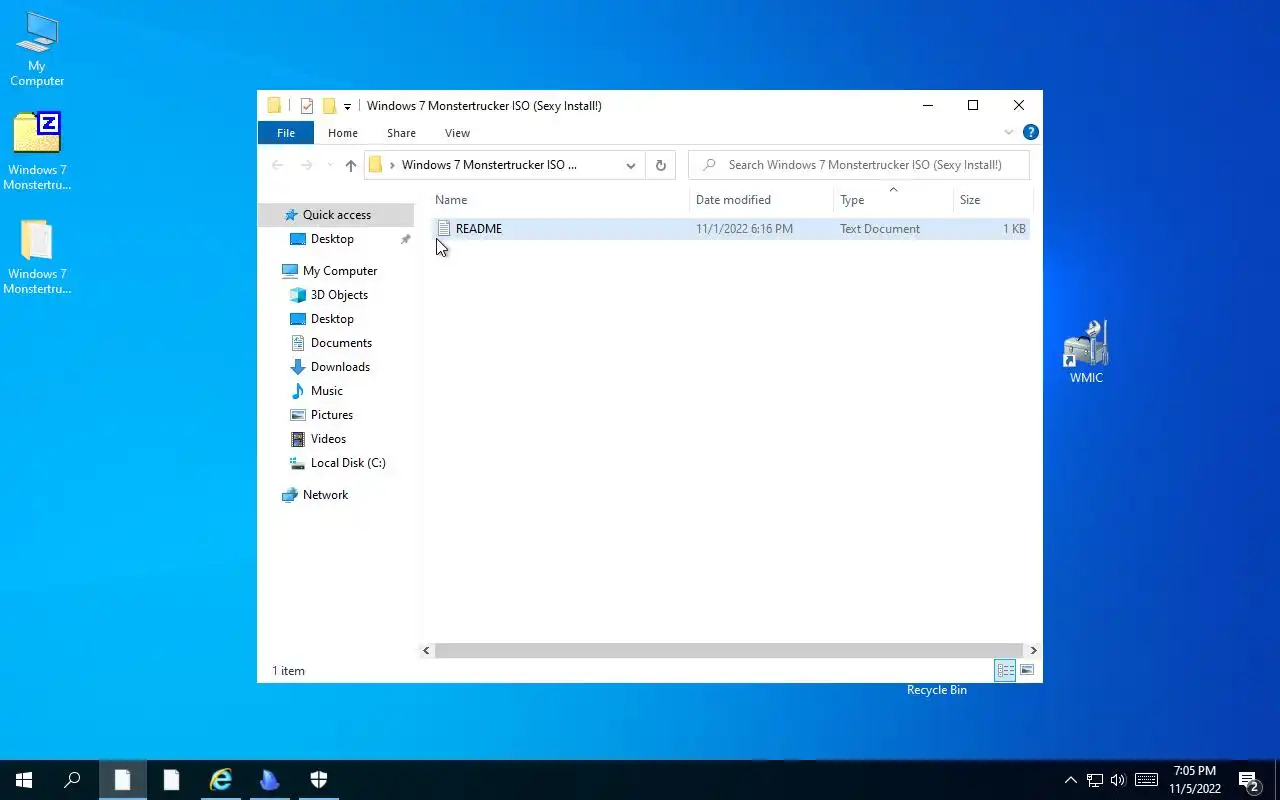The image size is (1280, 800).
Task: Click the New folder quick access toolbar icon
Action: (329, 106)
